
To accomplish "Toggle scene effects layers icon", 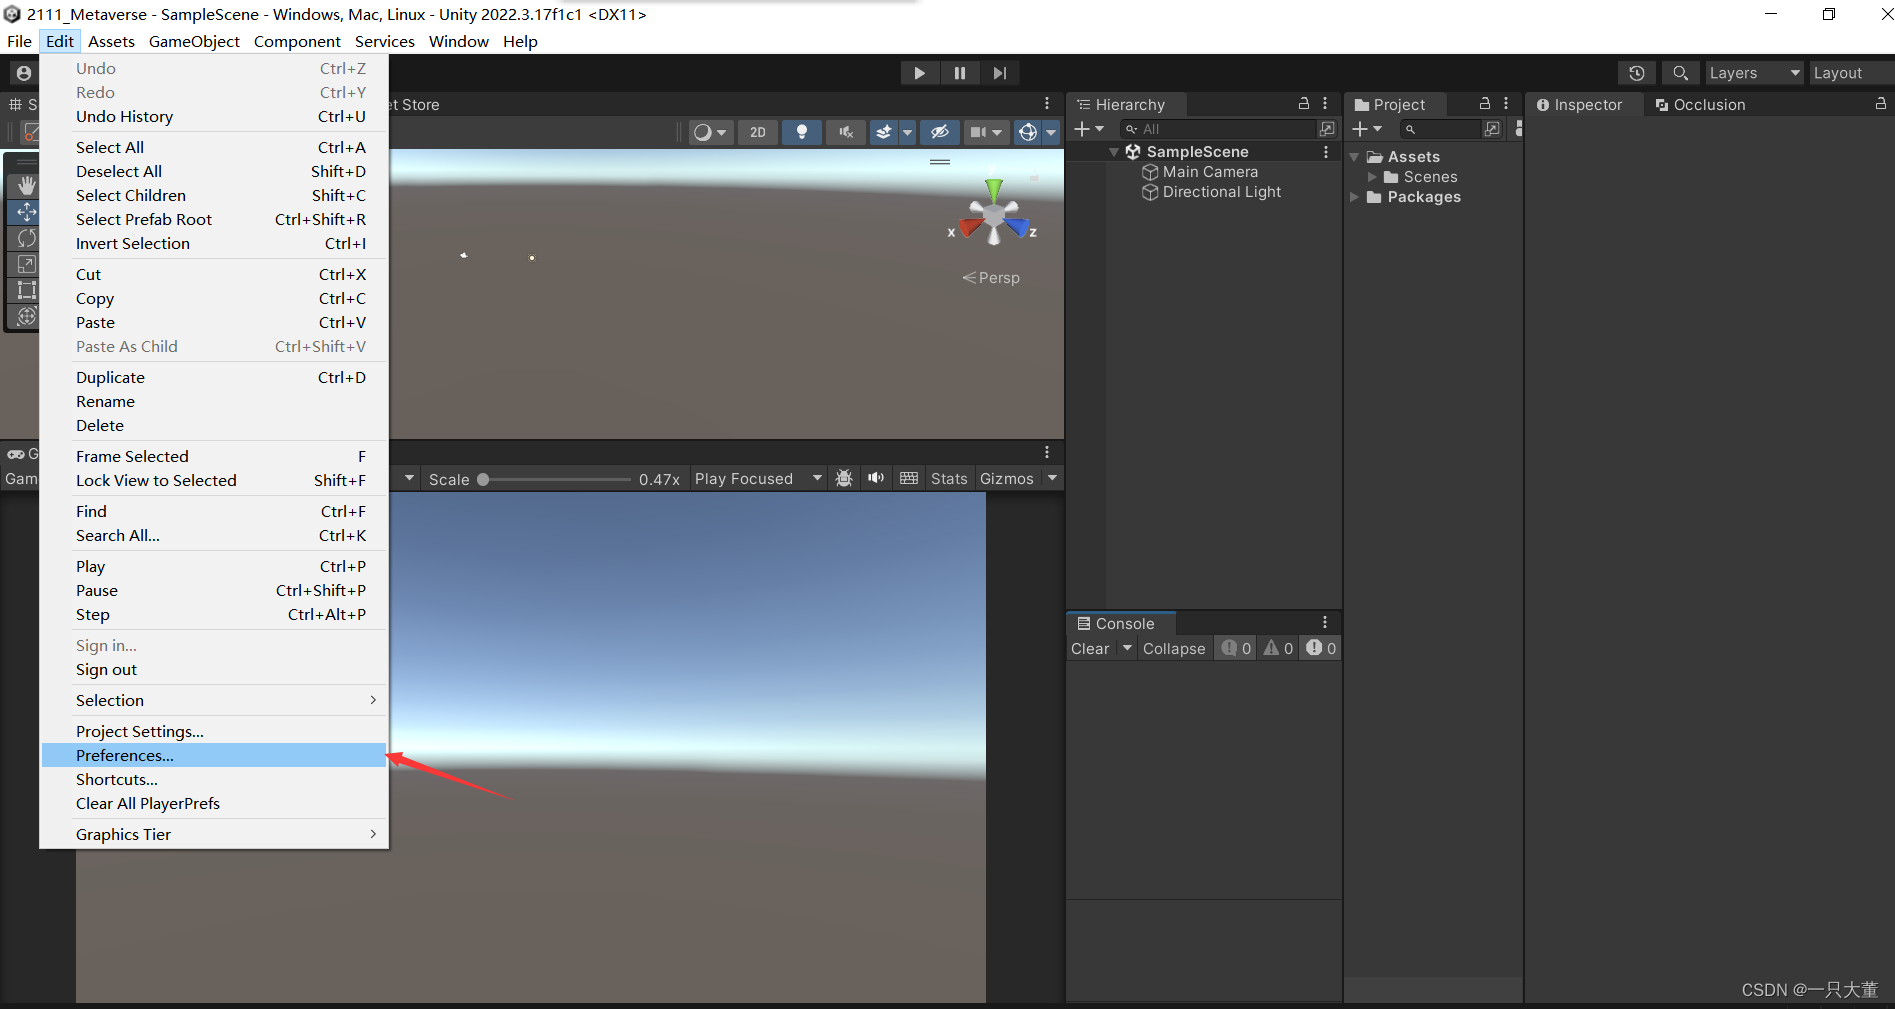I will click(884, 132).
